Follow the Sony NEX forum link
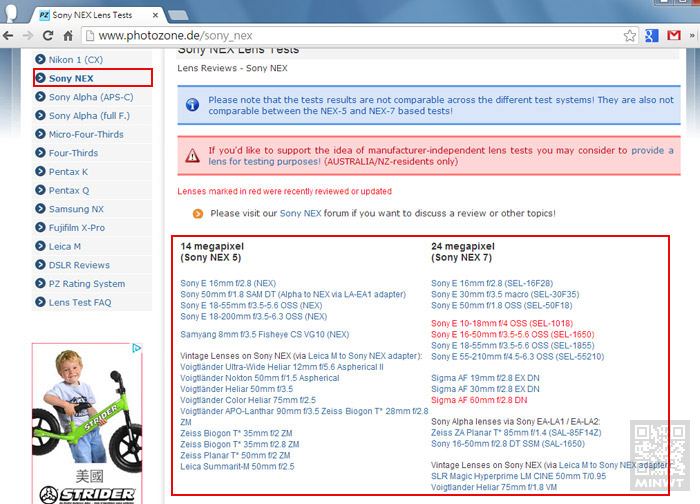700x504 pixels. click(300, 213)
